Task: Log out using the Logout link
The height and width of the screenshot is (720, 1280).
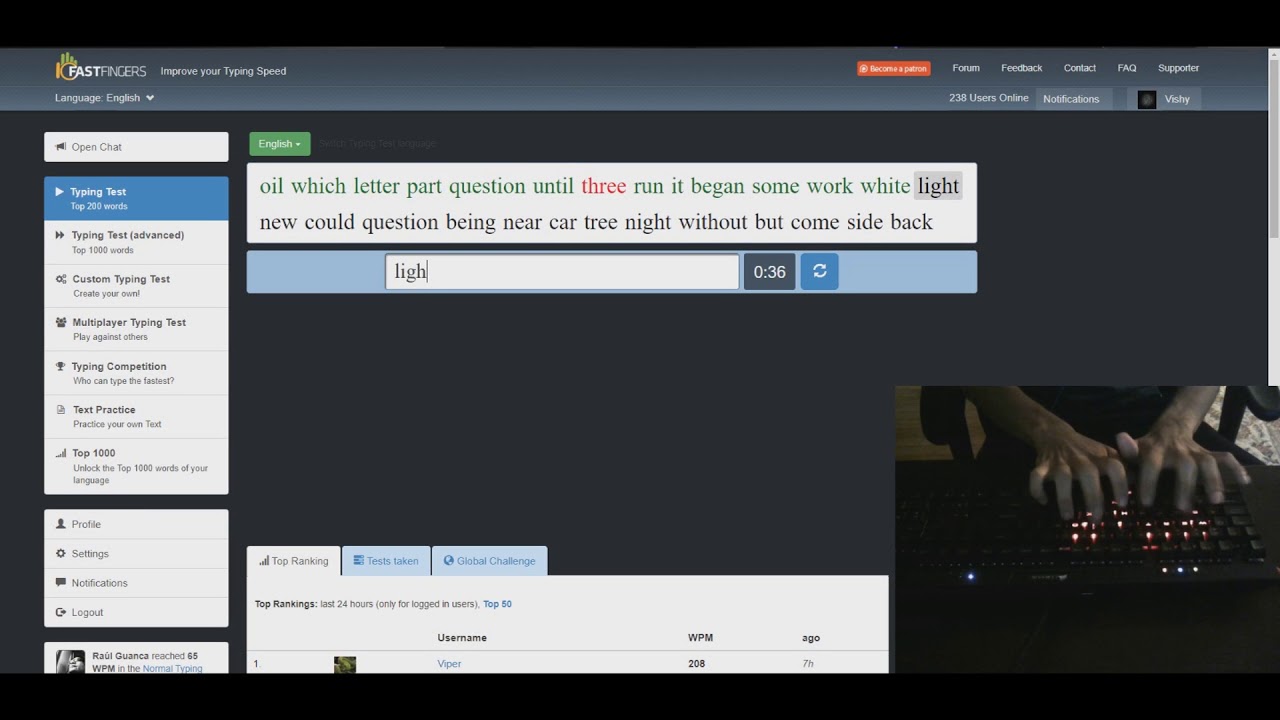Action: click(136, 612)
